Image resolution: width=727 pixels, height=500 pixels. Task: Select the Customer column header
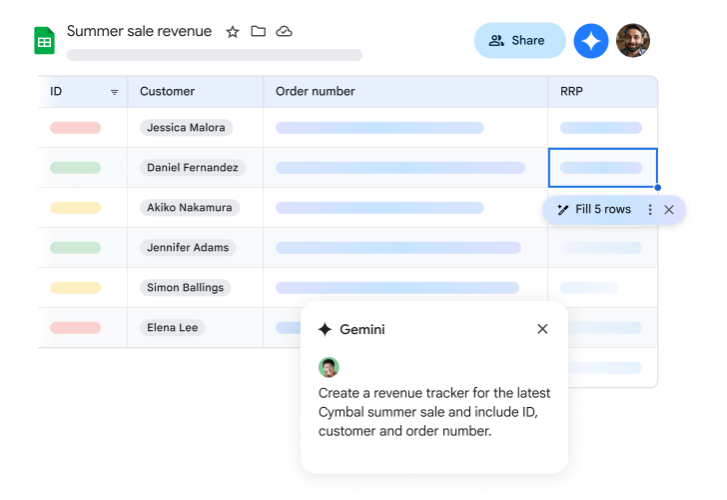tap(167, 92)
